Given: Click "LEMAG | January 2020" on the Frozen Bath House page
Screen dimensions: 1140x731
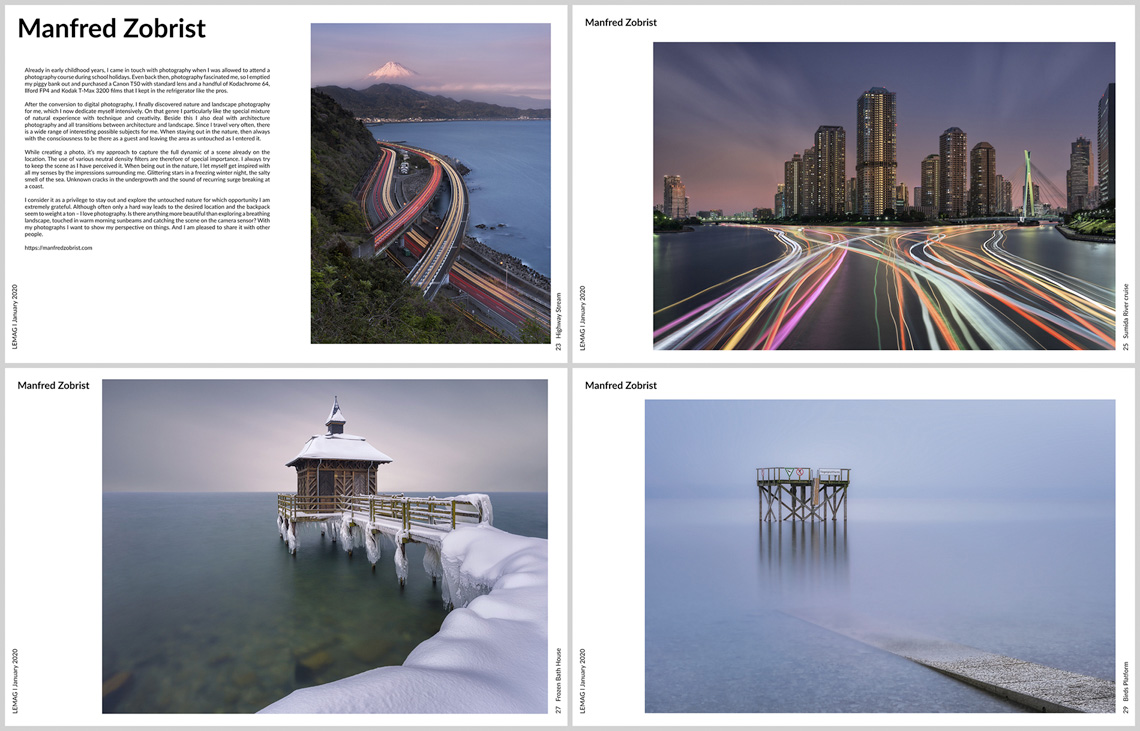Looking at the screenshot, I should [15, 681].
